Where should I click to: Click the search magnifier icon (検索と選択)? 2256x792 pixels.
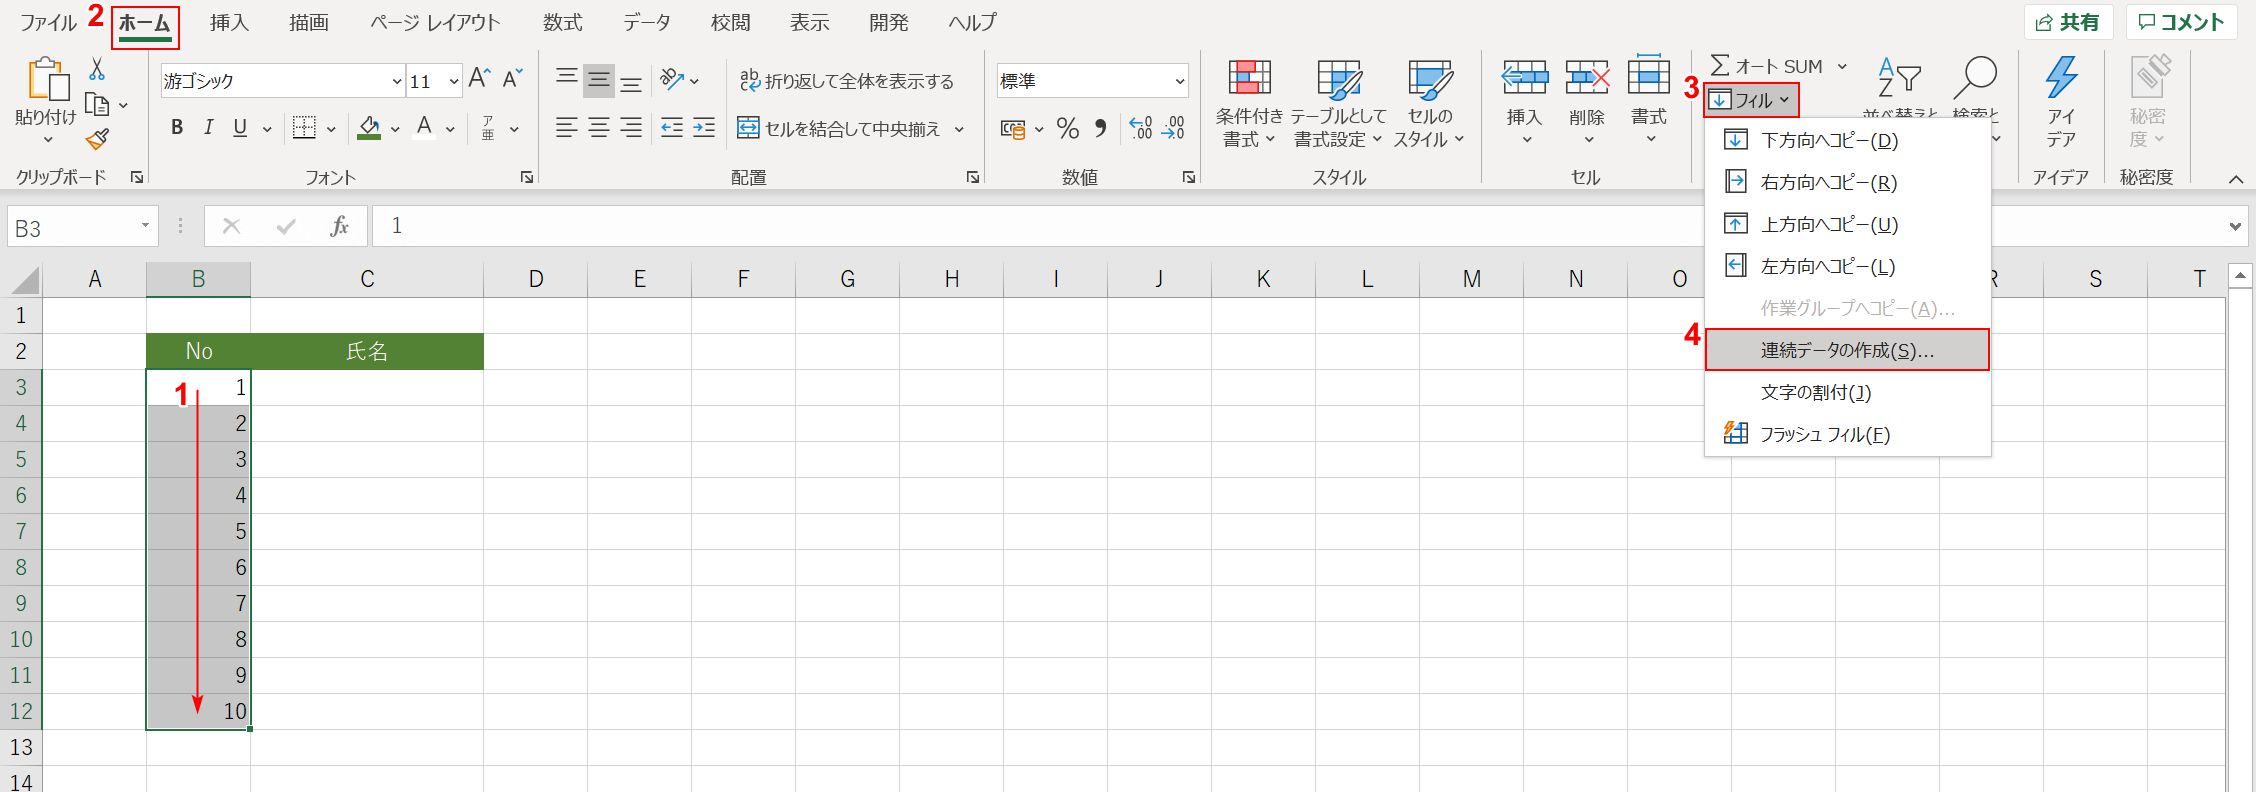tap(1975, 77)
